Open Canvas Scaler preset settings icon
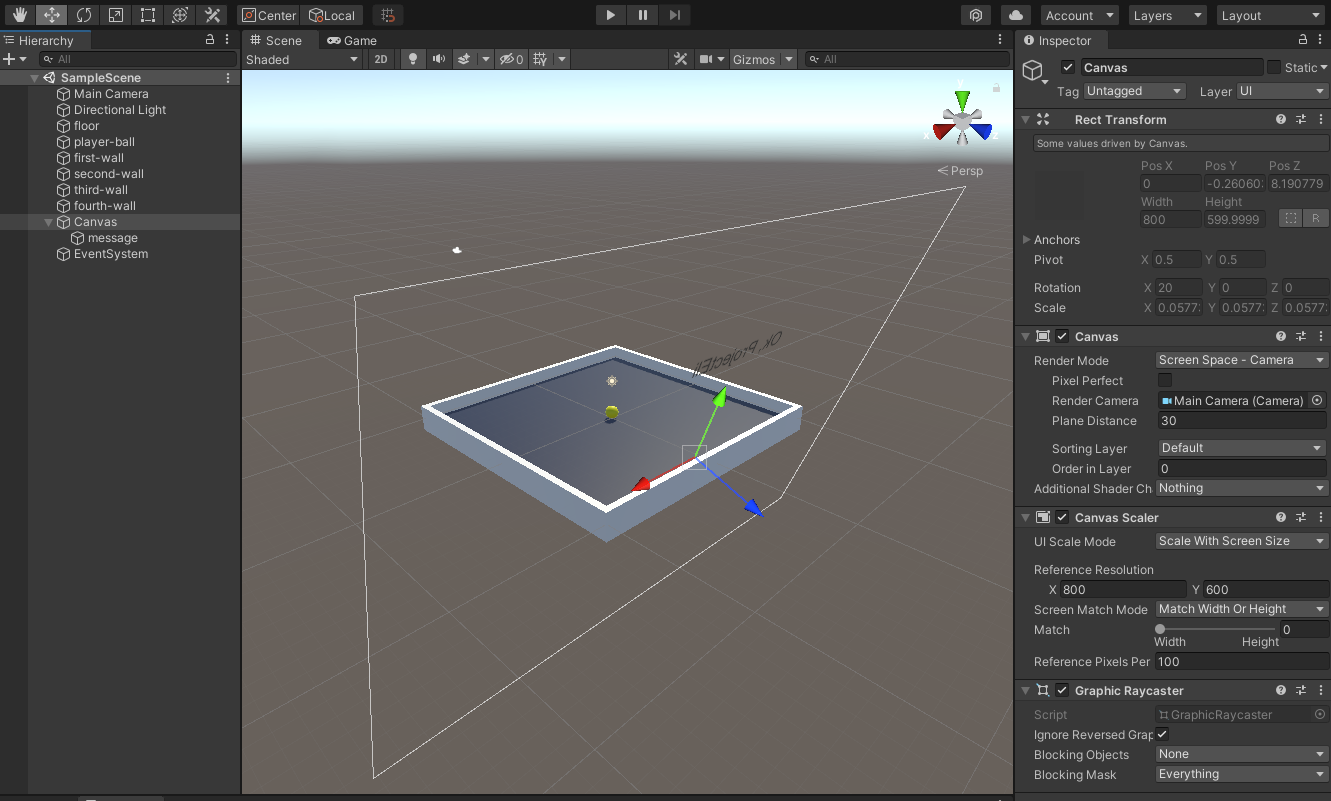 [x=1301, y=517]
